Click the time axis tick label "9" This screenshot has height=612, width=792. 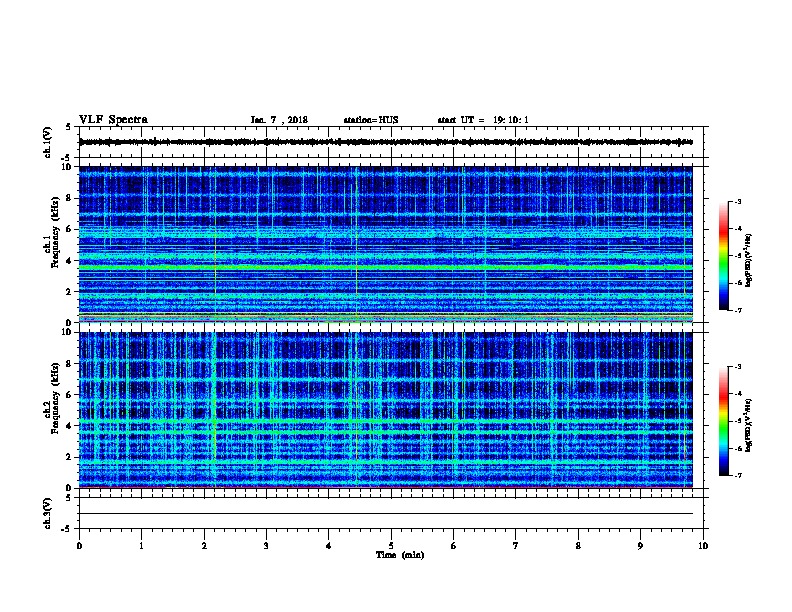[x=640, y=545]
